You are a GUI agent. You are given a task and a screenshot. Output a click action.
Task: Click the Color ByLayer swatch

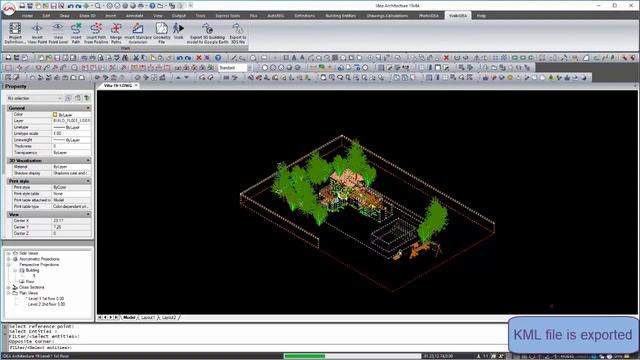point(55,115)
